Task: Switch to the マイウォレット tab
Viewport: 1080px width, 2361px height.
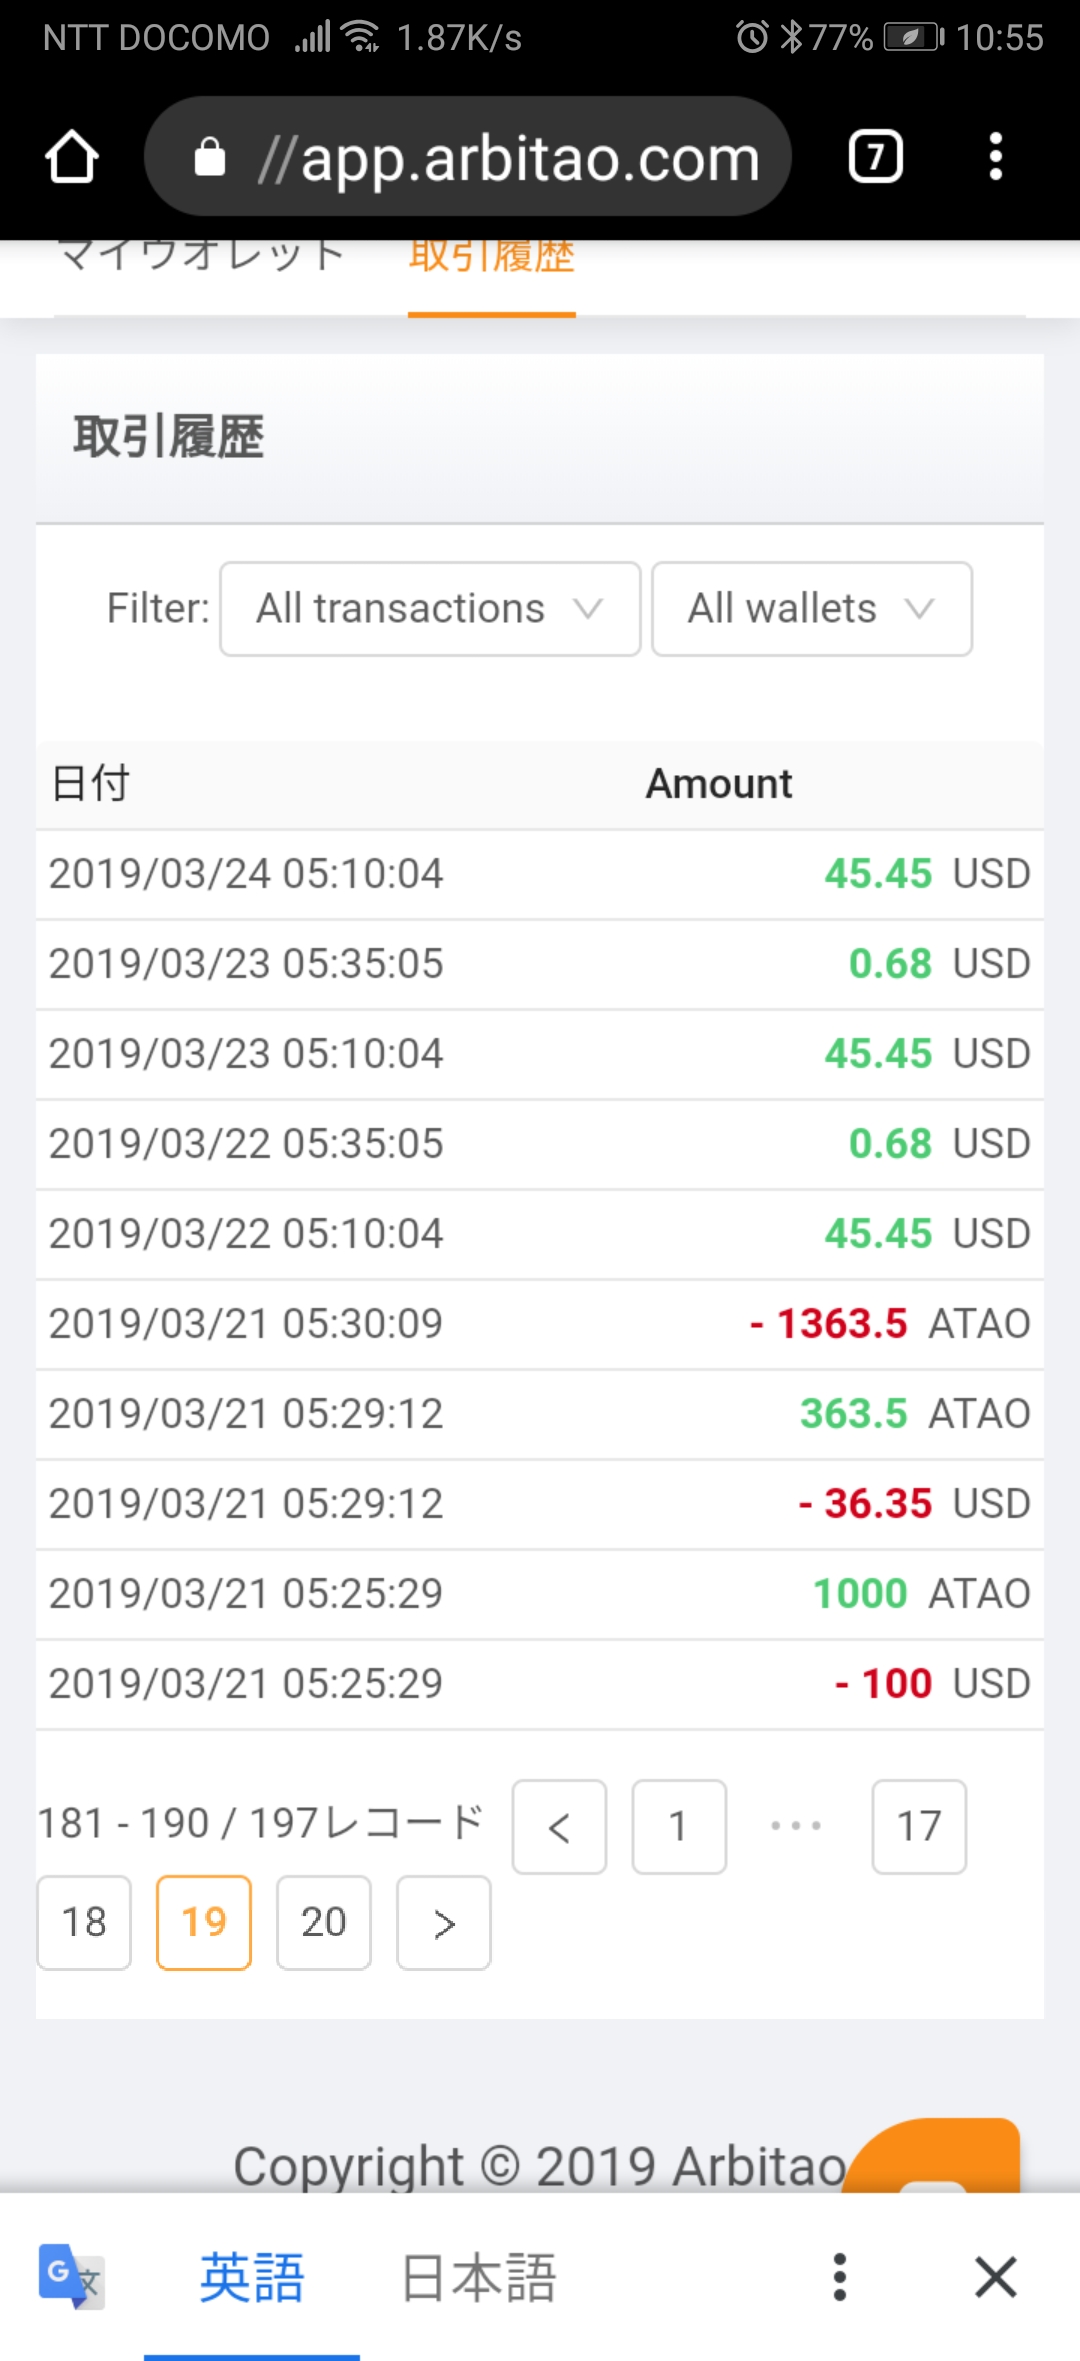Action: 201,260
